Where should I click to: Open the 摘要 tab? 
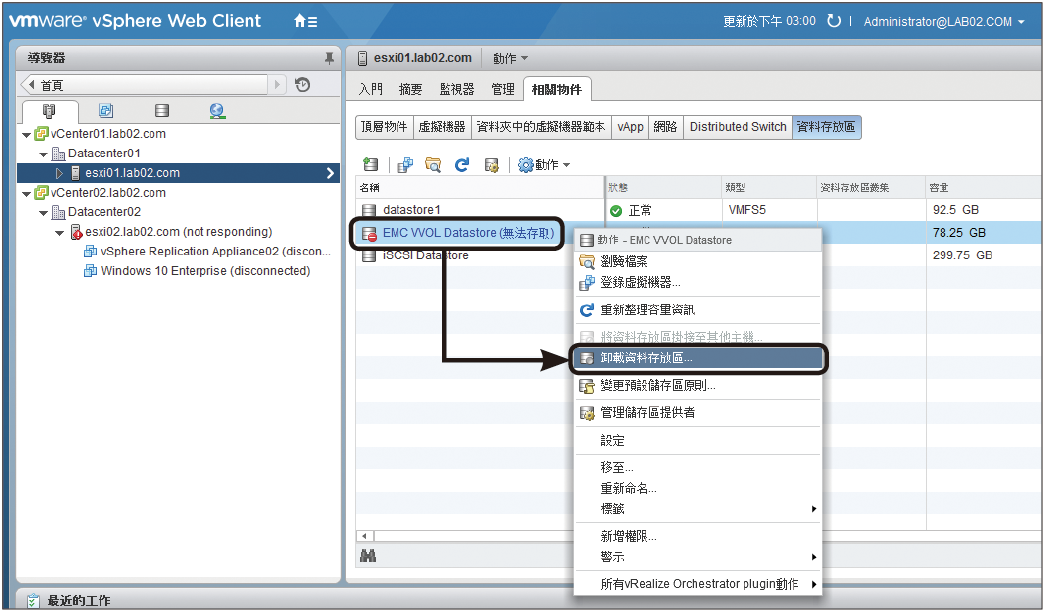tap(410, 89)
